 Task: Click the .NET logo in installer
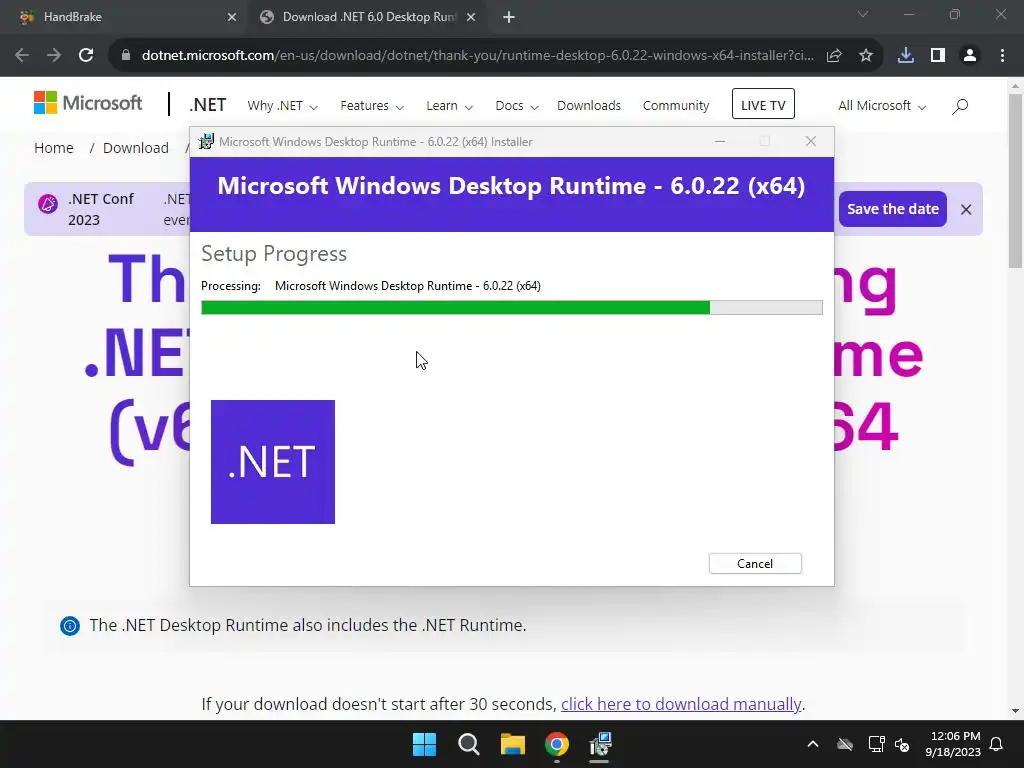coord(273,462)
